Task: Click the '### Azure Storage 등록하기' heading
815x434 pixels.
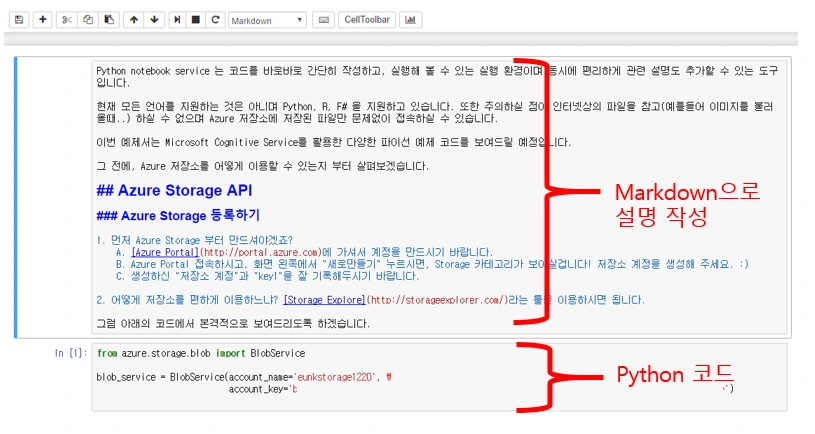Action: (x=178, y=215)
